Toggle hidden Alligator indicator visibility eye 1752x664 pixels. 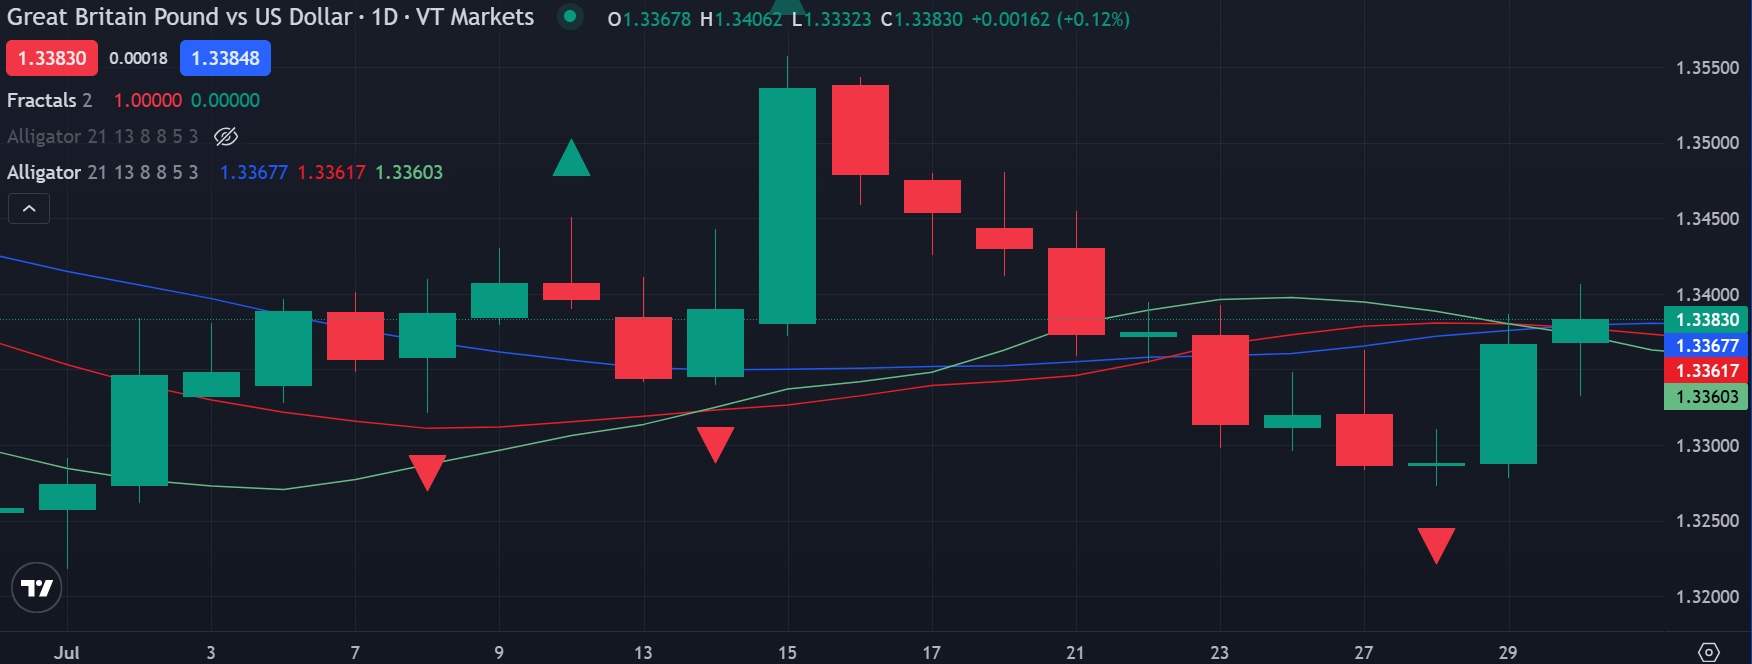(x=226, y=136)
